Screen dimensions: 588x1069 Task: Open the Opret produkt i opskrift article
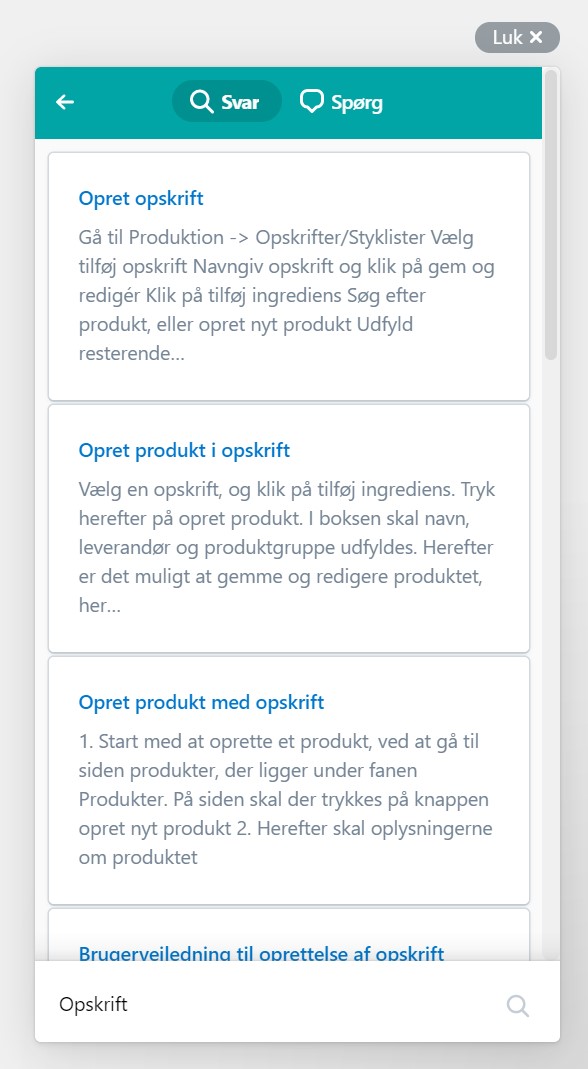pos(184,450)
